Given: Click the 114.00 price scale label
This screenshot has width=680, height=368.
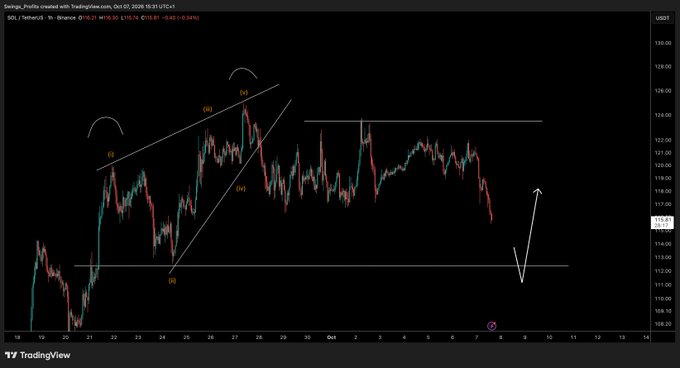Looking at the screenshot, I should pyautogui.click(x=663, y=244).
